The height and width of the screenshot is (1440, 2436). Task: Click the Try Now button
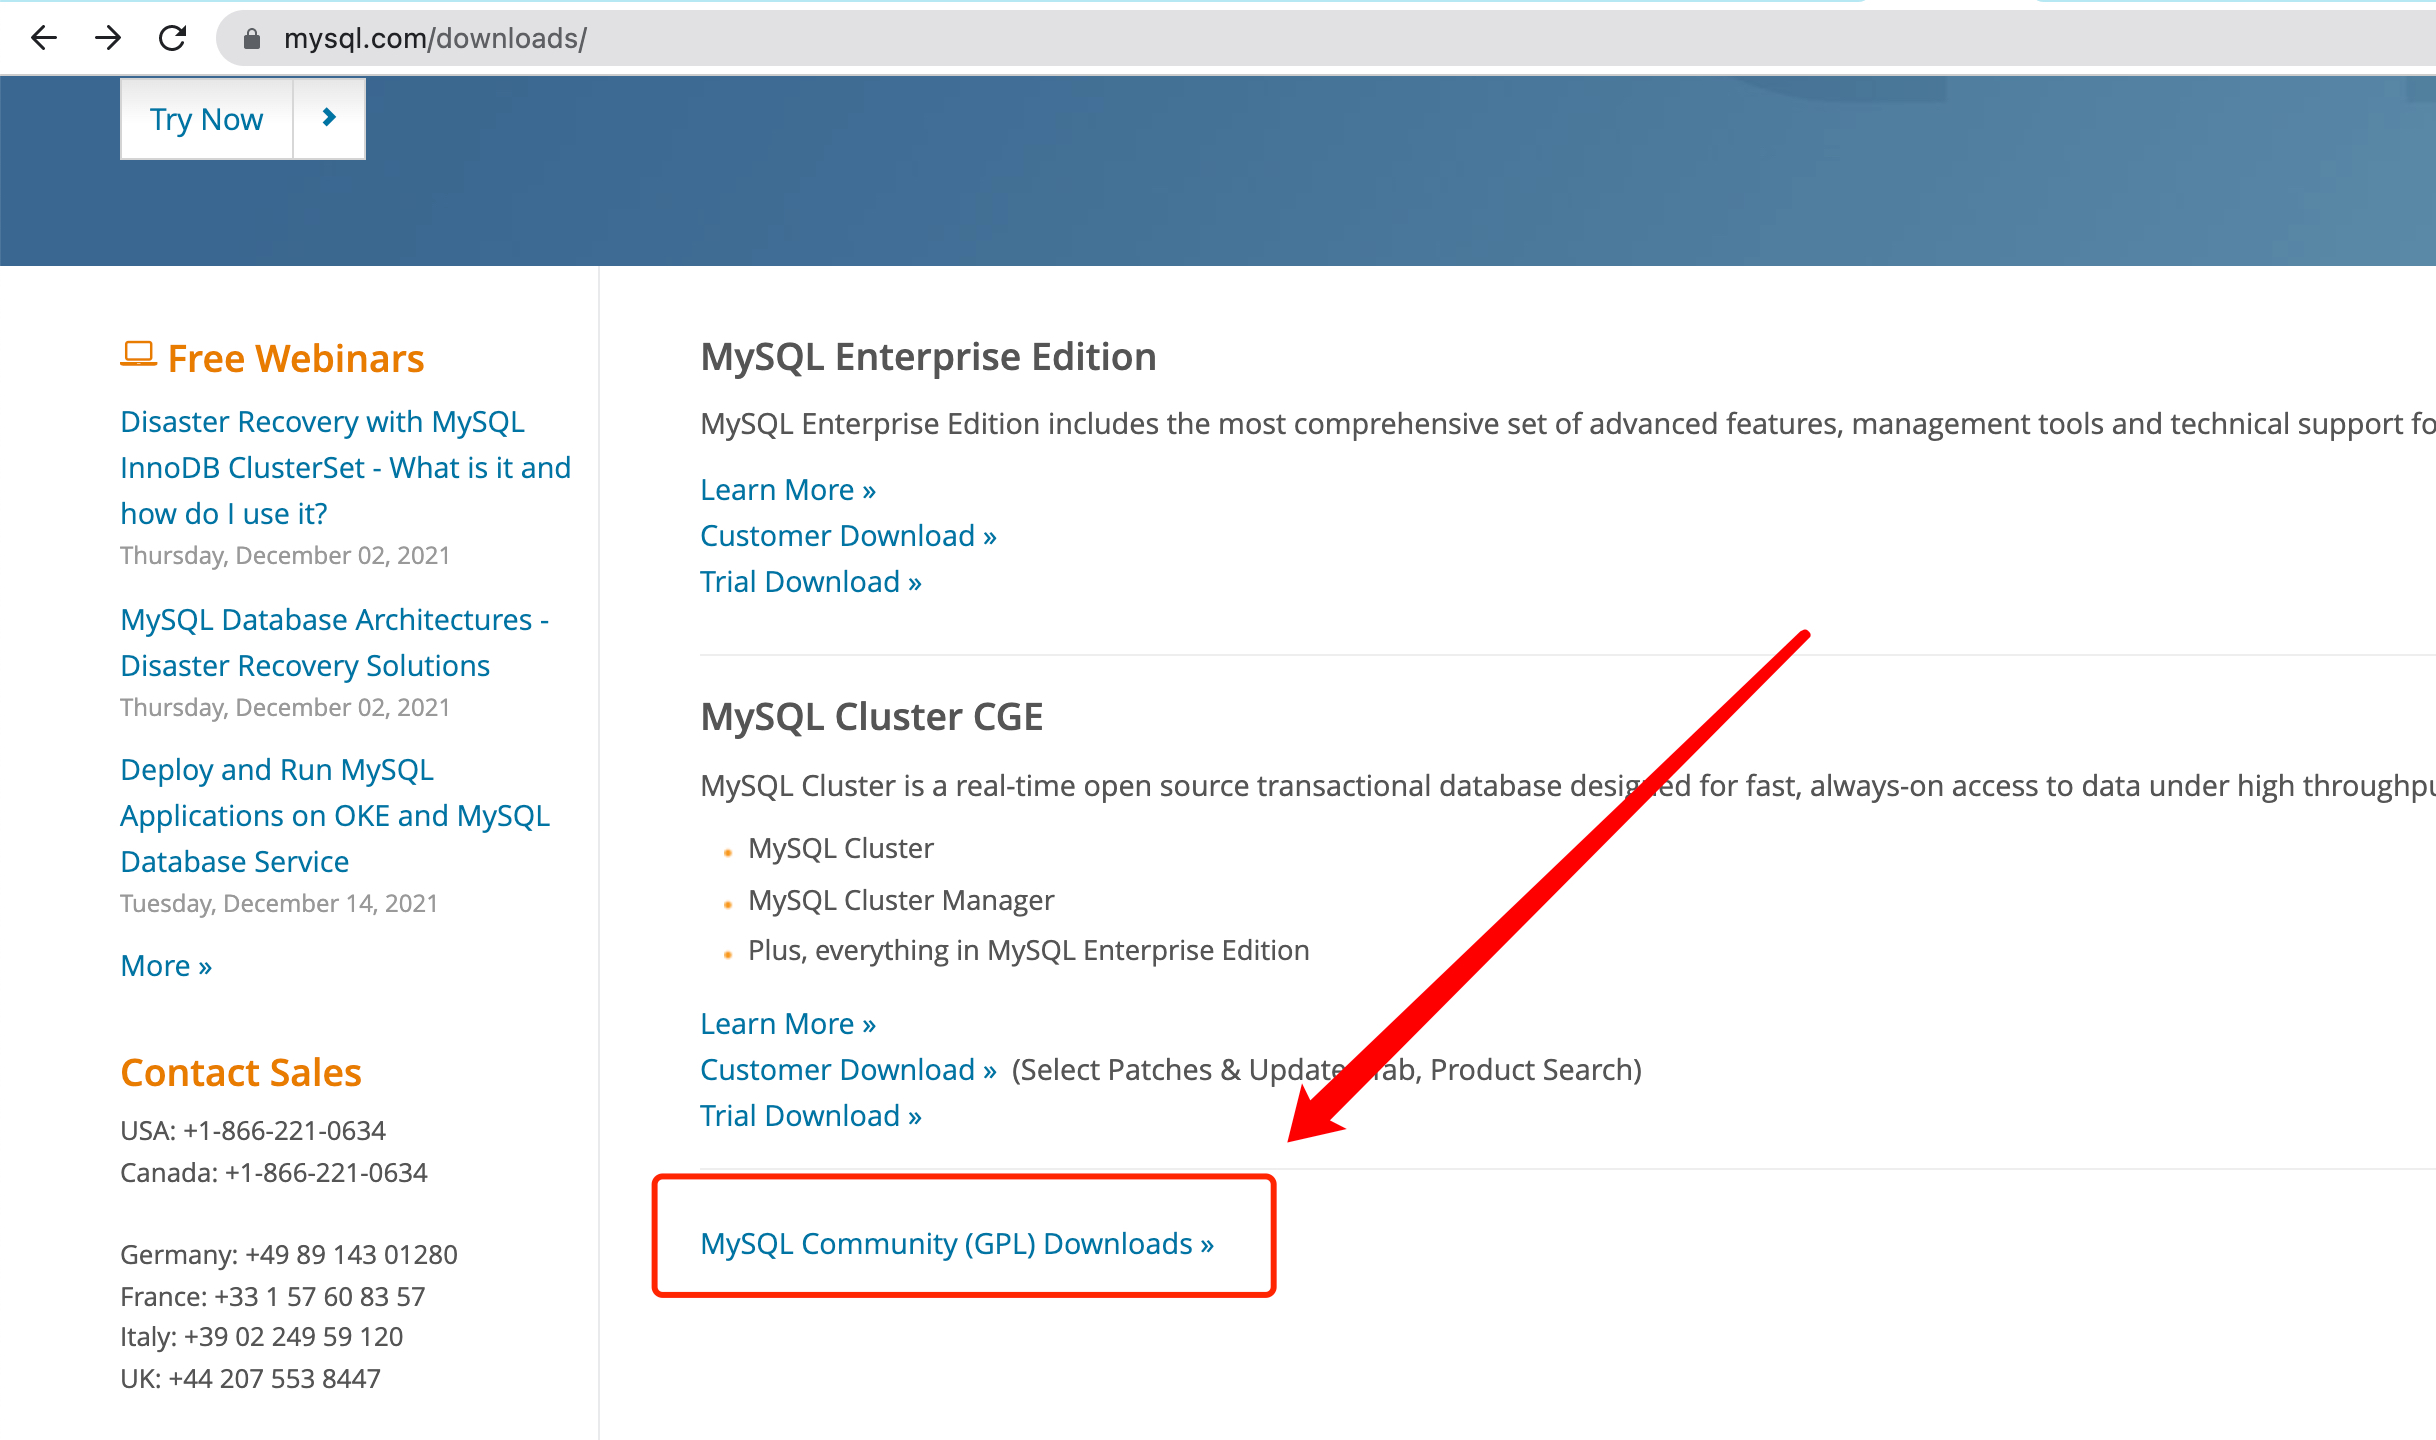click(x=205, y=118)
